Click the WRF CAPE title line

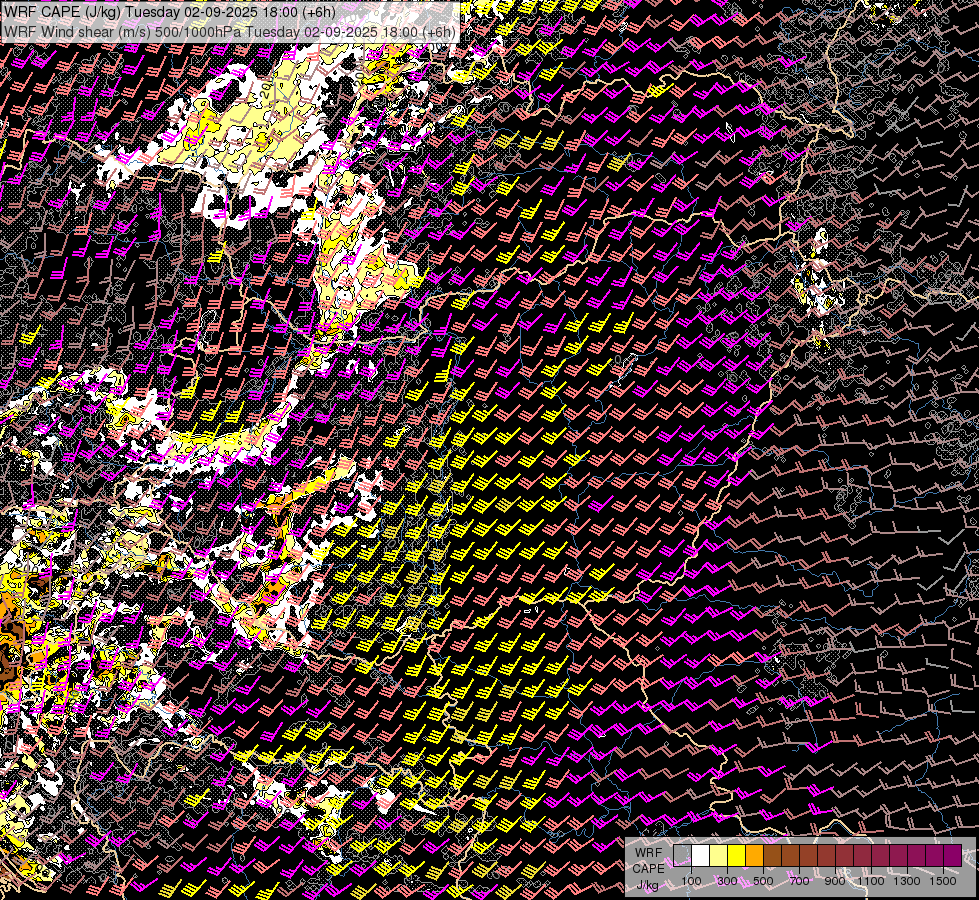point(169,12)
